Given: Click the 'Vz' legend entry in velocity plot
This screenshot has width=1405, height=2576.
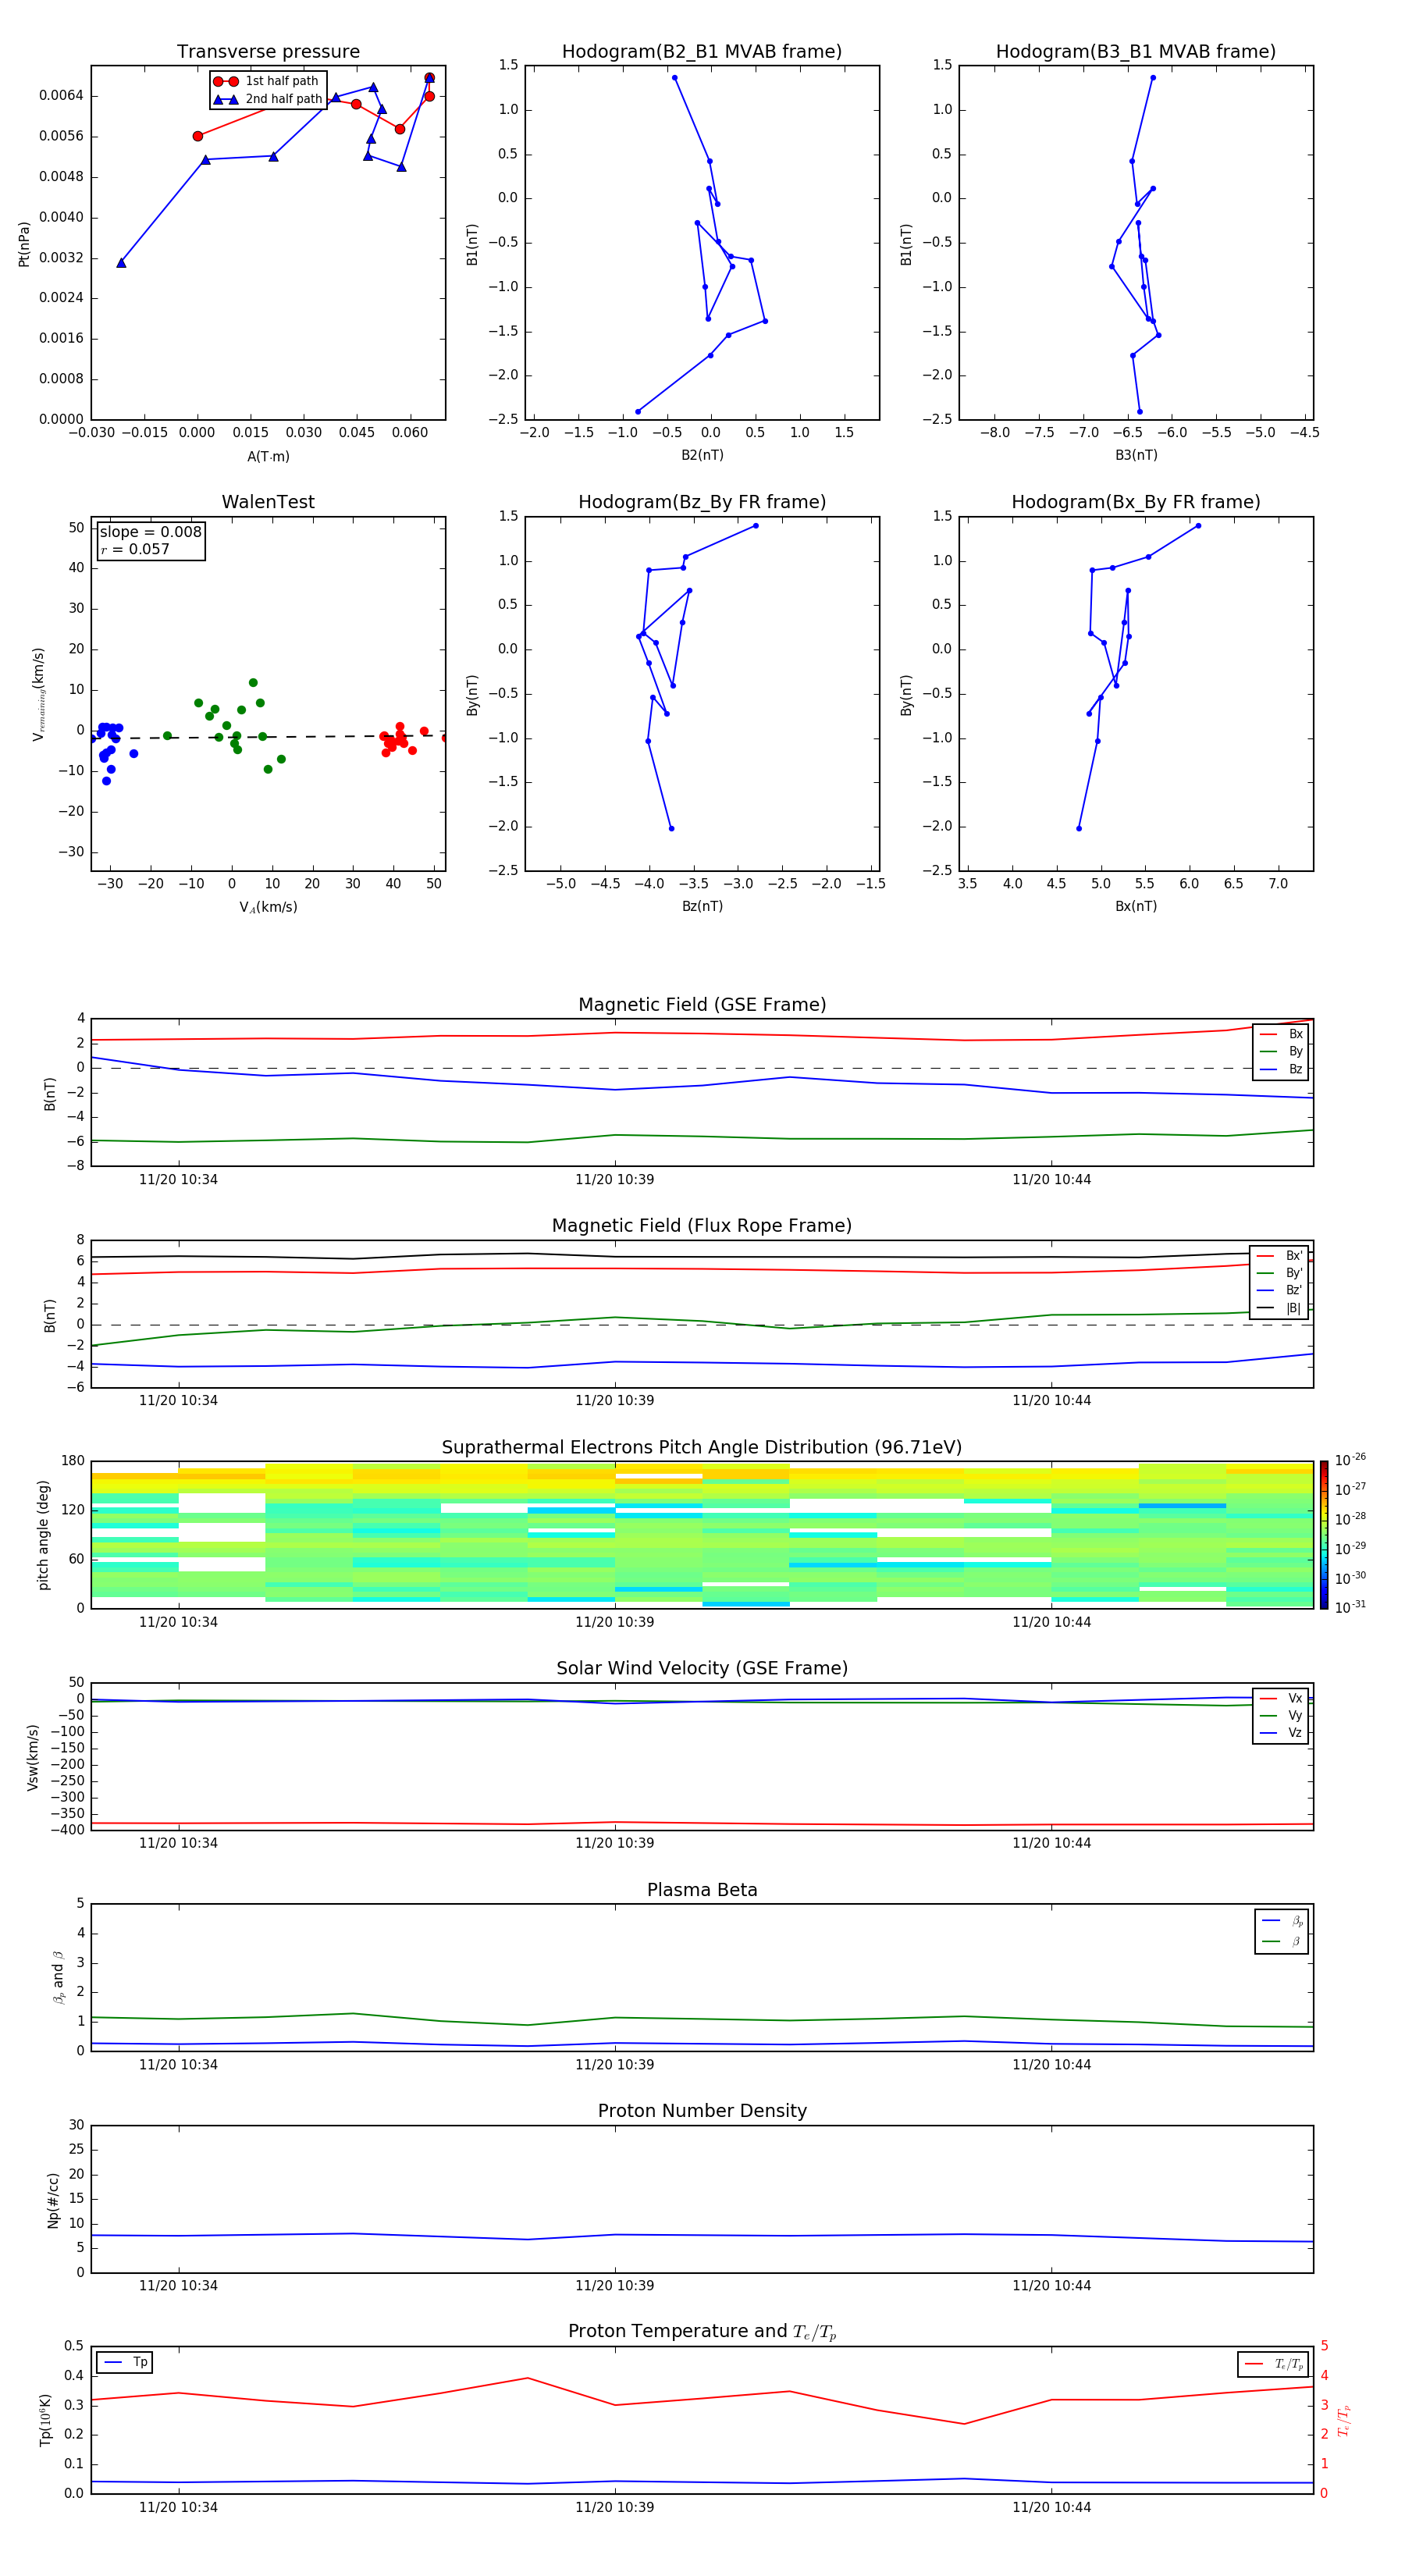Looking at the screenshot, I should point(1282,1733).
